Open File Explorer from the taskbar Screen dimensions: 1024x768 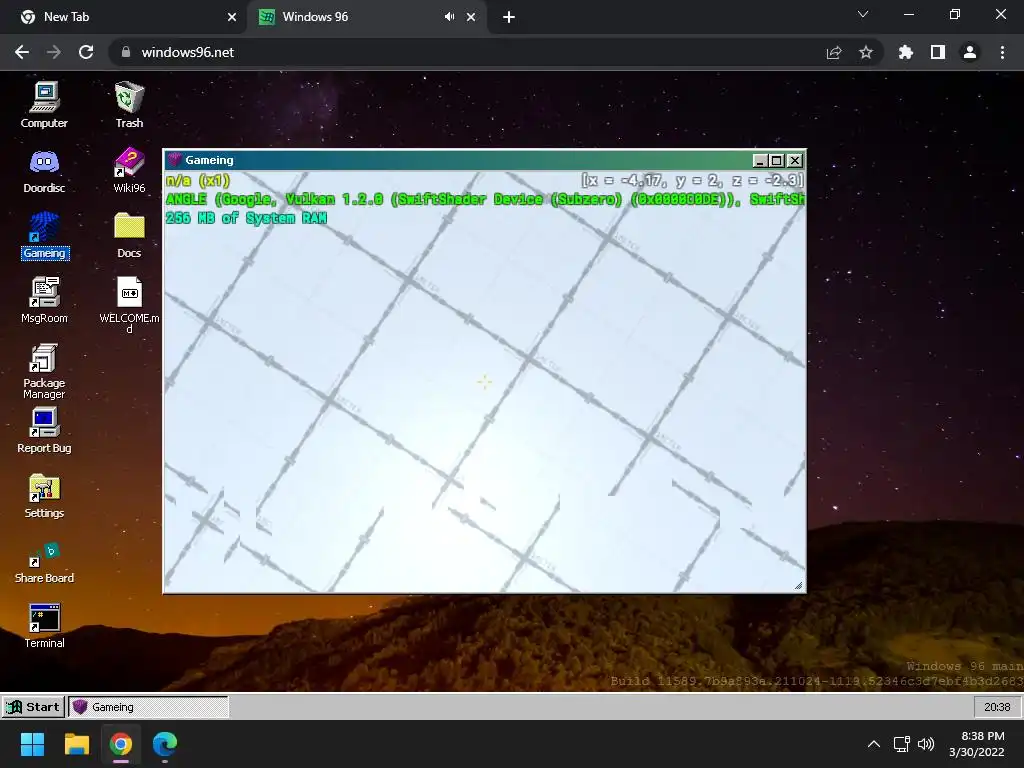point(76,744)
